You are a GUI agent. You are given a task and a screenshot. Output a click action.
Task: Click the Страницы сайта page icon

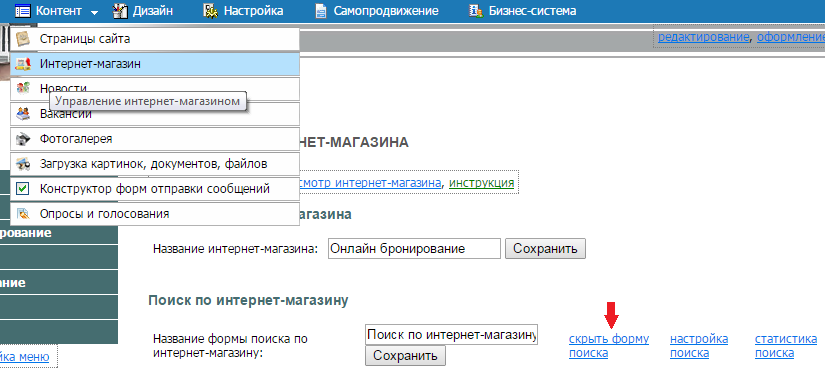(23, 39)
